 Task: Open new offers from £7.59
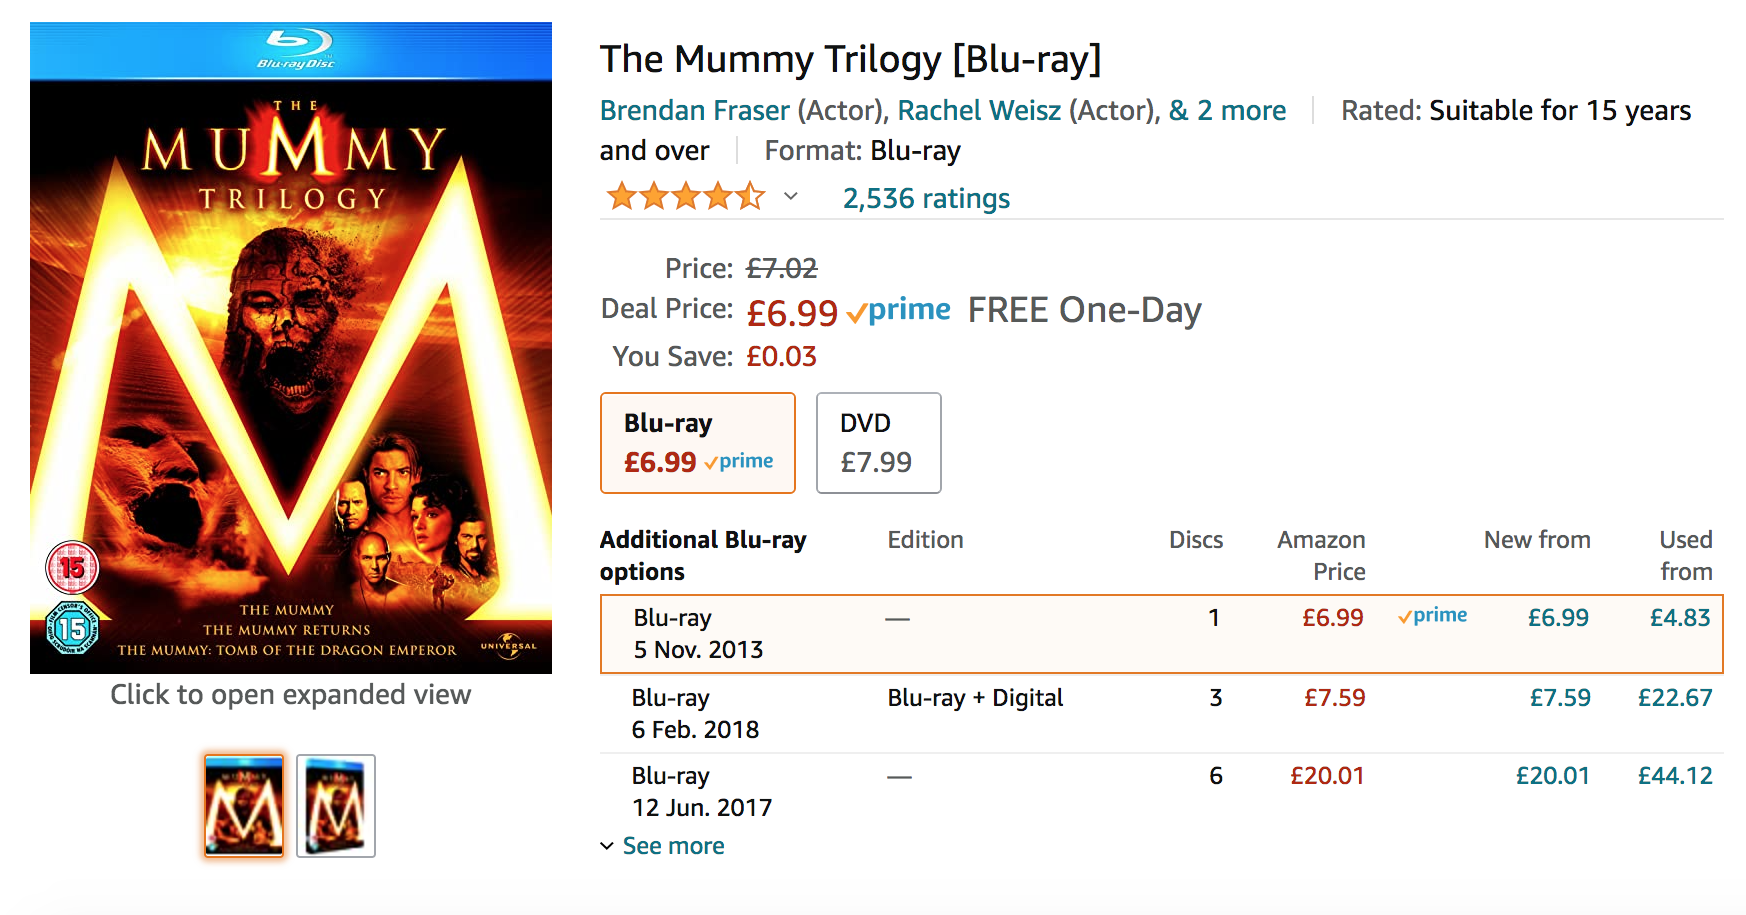pyautogui.click(x=1559, y=698)
